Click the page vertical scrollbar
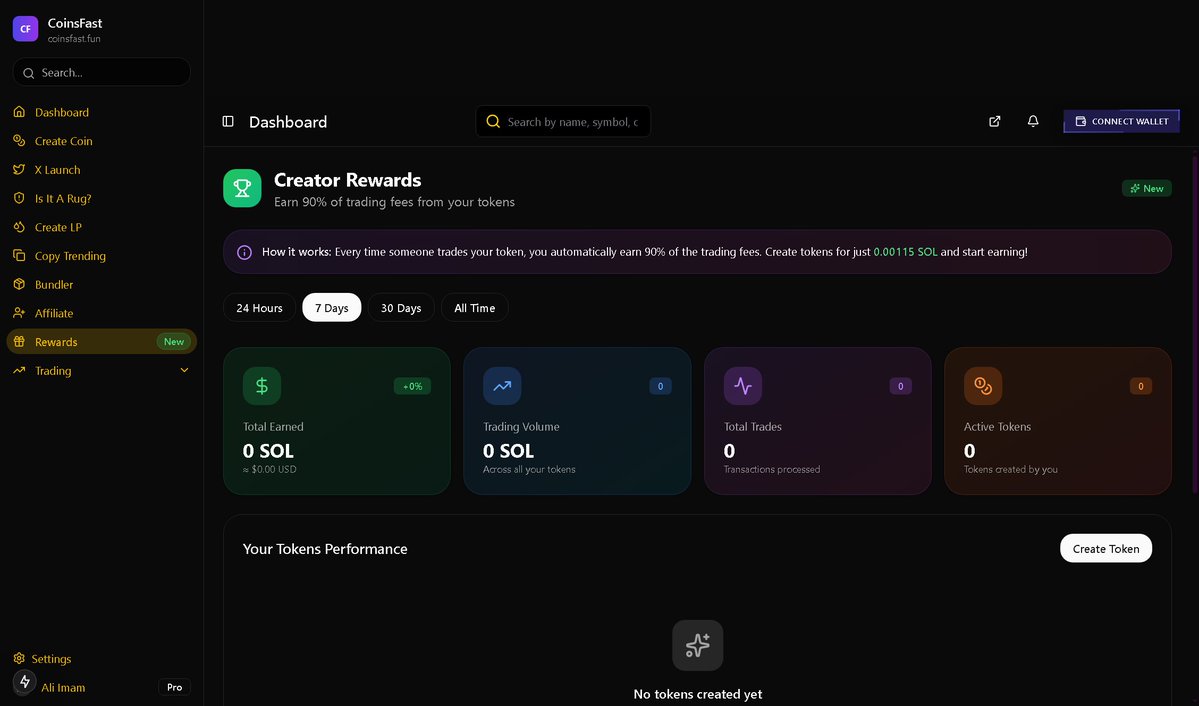 (x=1195, y=323)
